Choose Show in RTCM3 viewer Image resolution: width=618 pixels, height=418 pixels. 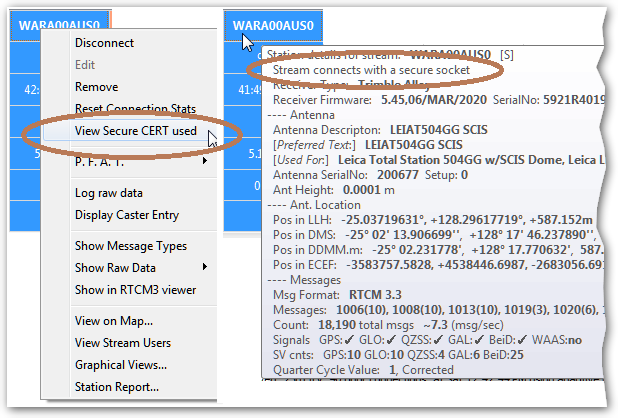click(x=135, y=290)
